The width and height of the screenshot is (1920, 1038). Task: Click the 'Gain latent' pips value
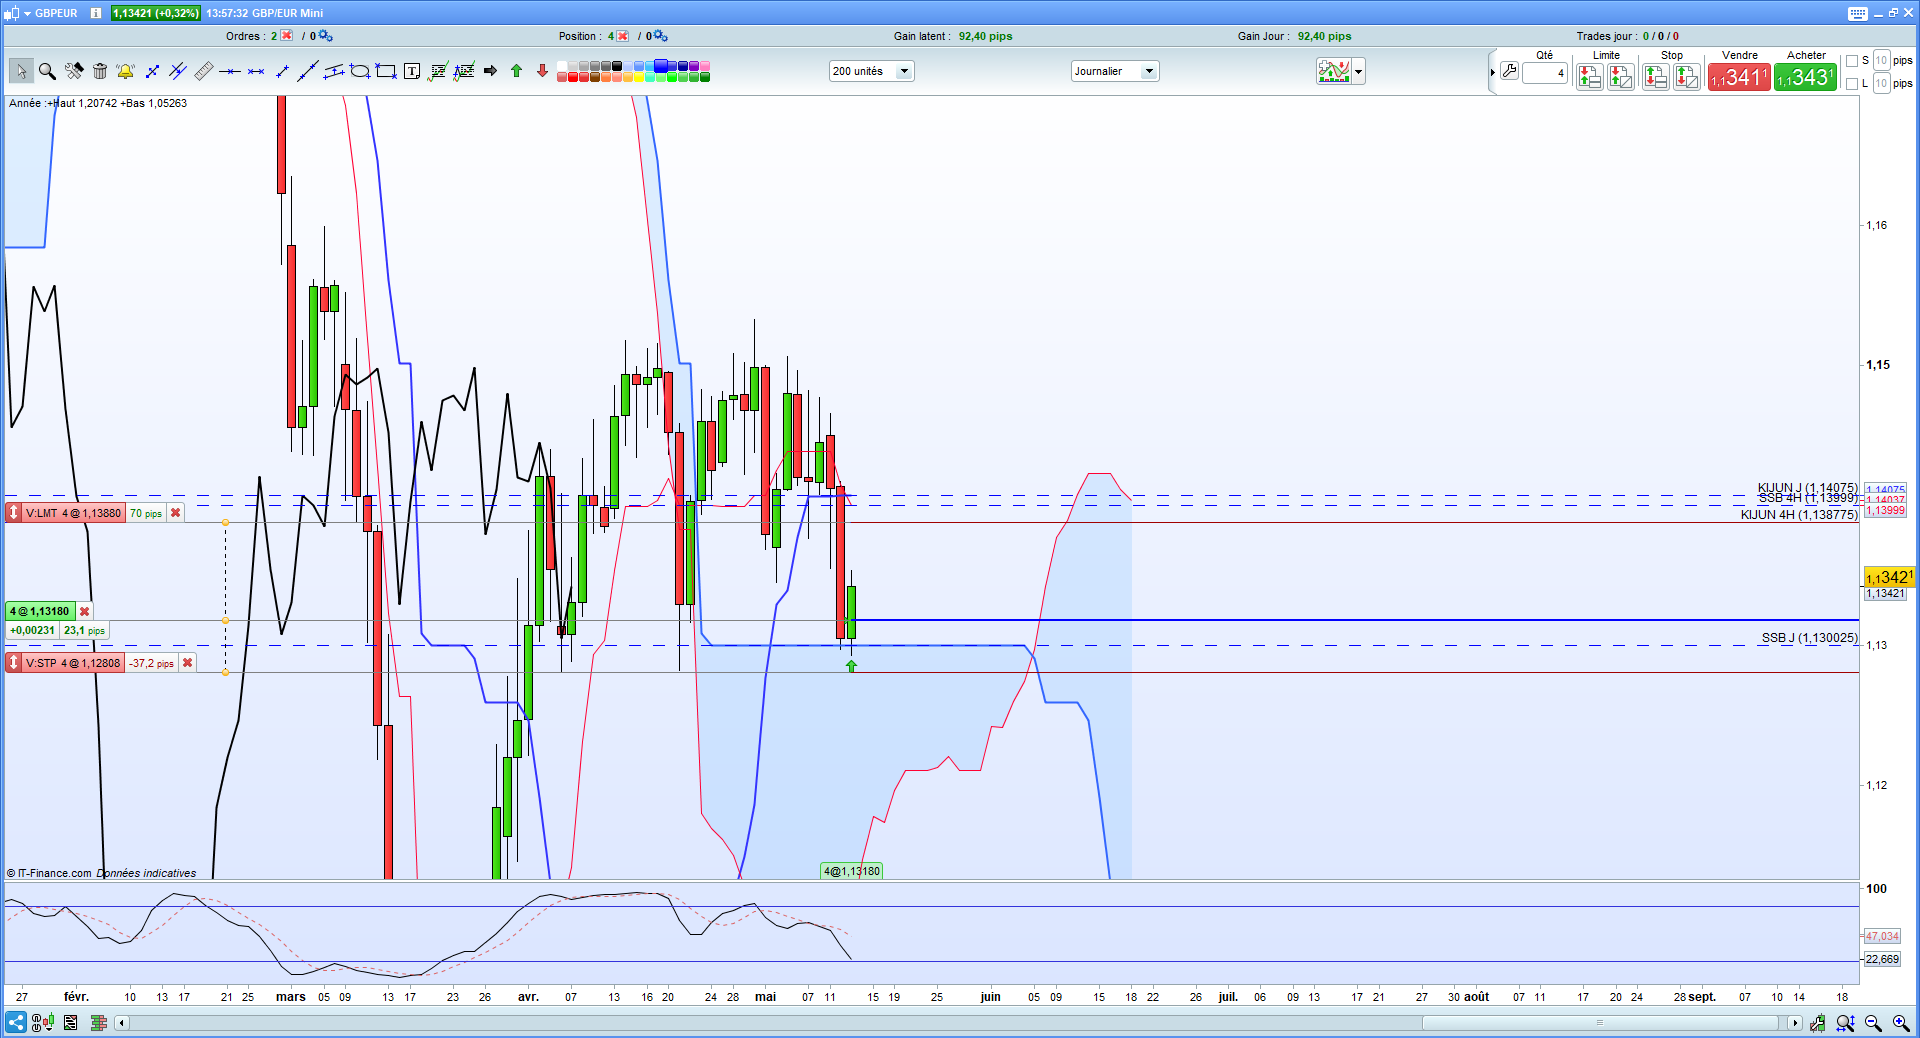click(985, 36)
